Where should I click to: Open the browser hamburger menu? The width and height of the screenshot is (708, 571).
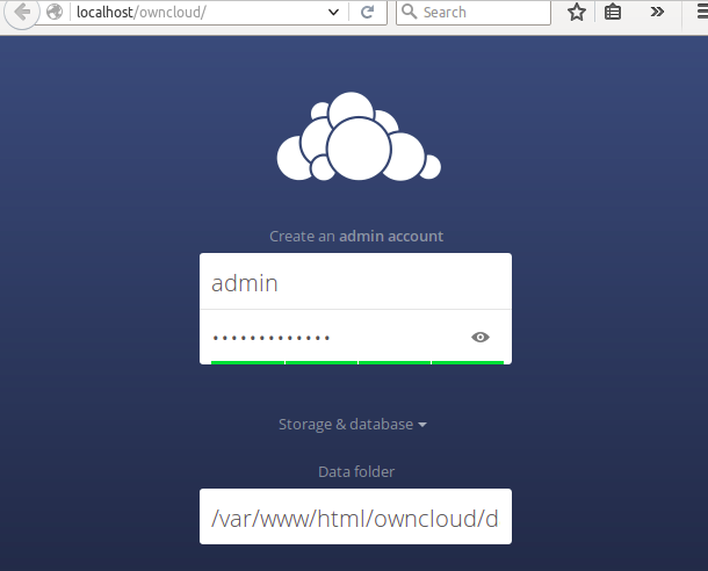[x=702, y=12]
